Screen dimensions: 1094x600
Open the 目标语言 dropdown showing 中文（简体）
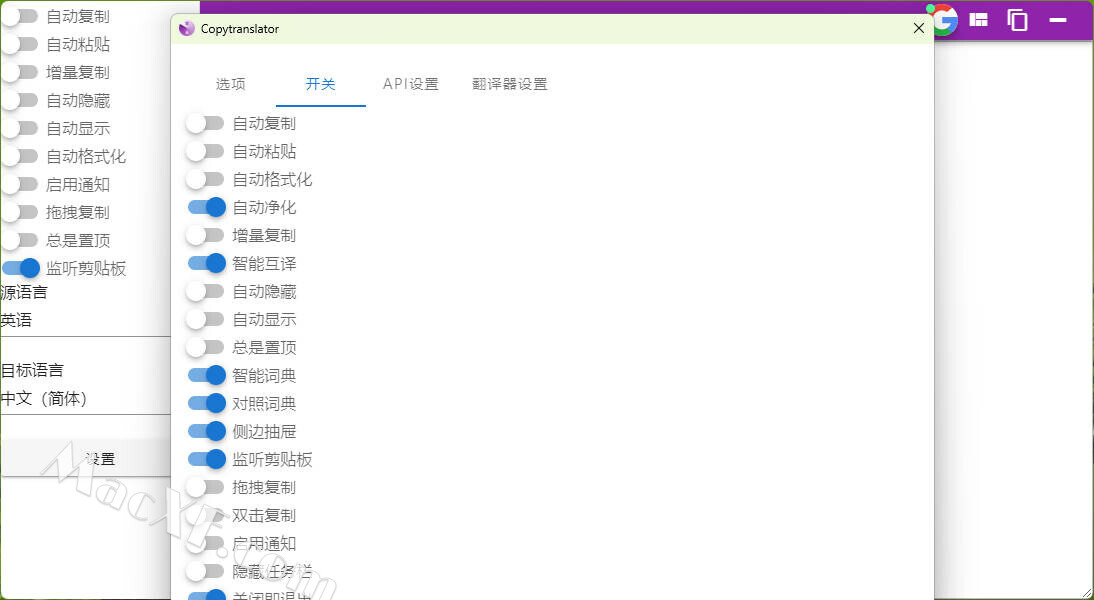coord(85,399)
